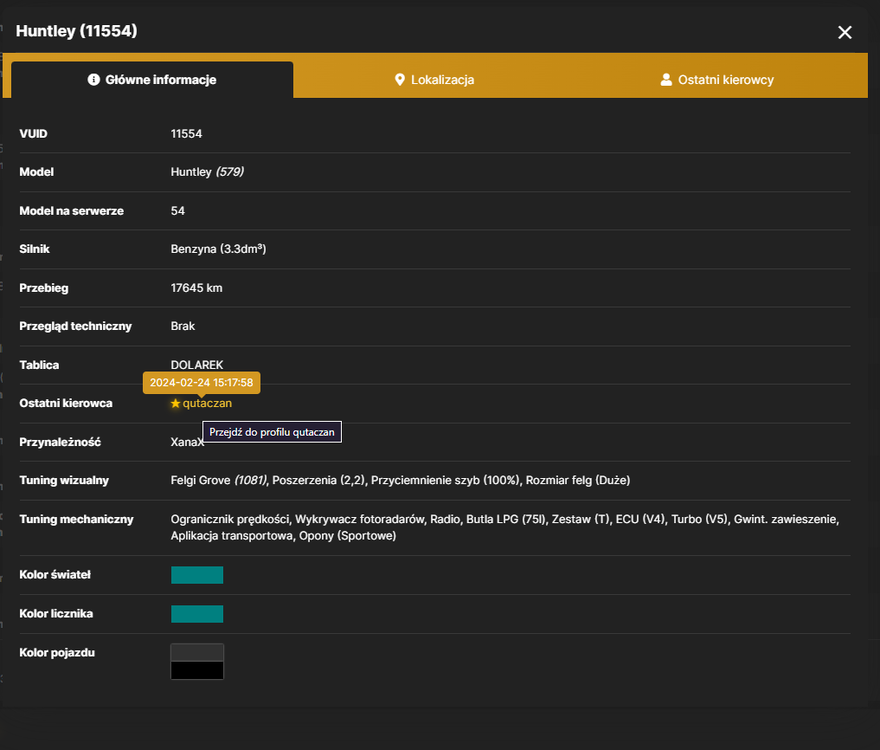The image size is (880, 750).
Task: Click the gold star next to qutaczan
Action: pyautogui.click(x=175, y=403)
